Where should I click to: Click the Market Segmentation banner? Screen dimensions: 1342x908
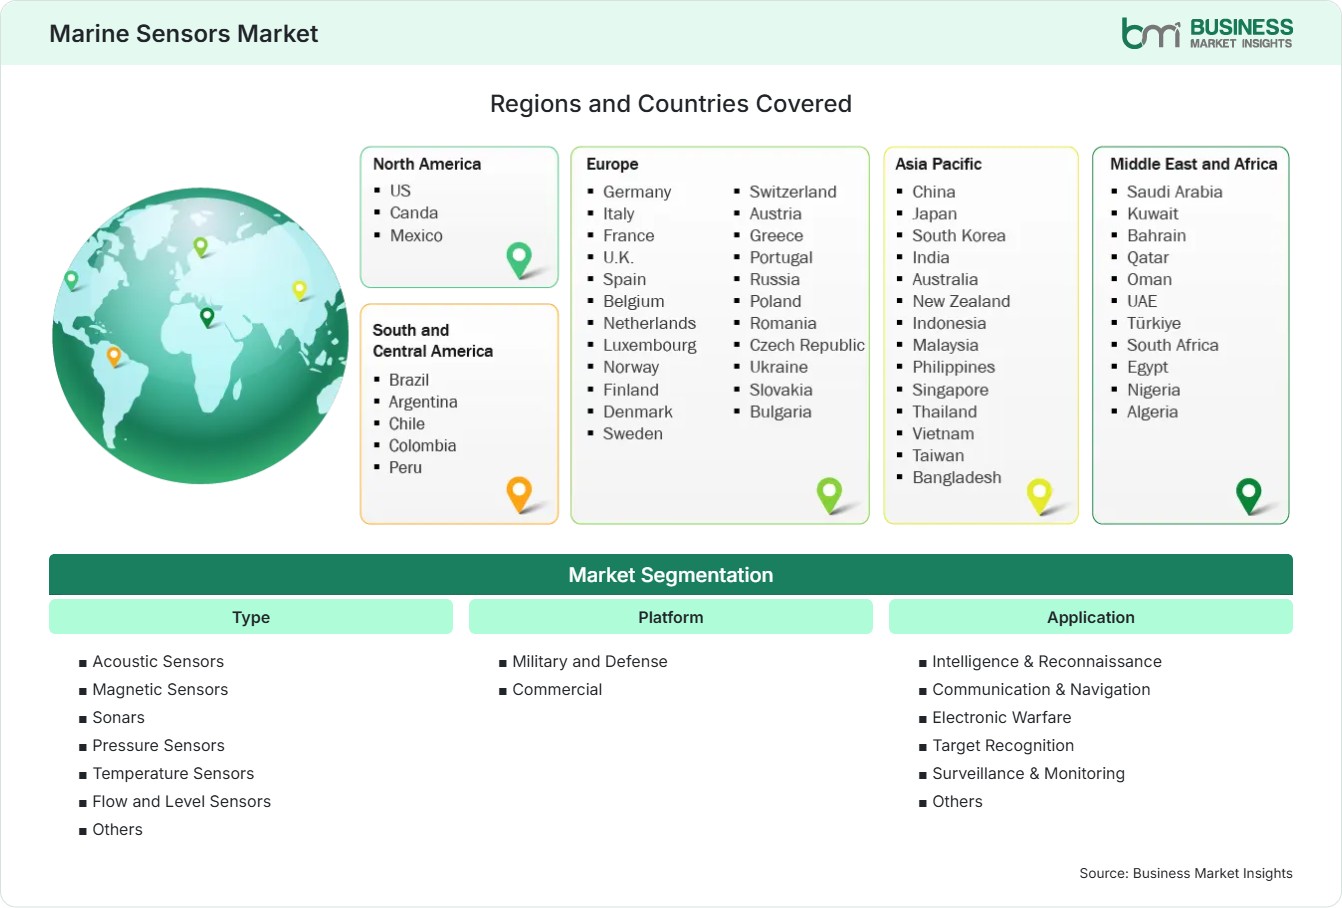(x=671, y=575)
